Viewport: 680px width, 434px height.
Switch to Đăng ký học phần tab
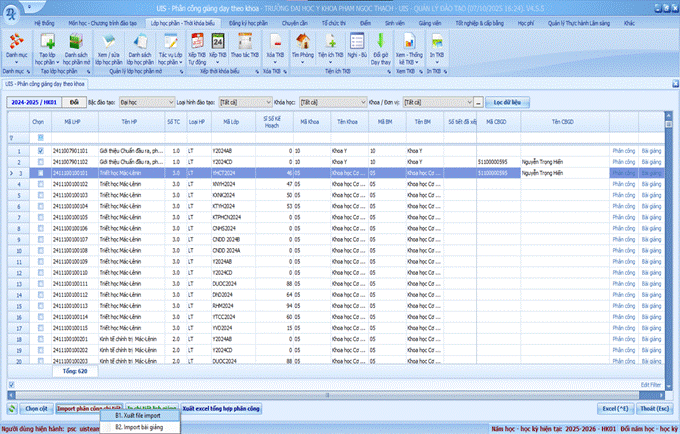(x=248, y=23)
